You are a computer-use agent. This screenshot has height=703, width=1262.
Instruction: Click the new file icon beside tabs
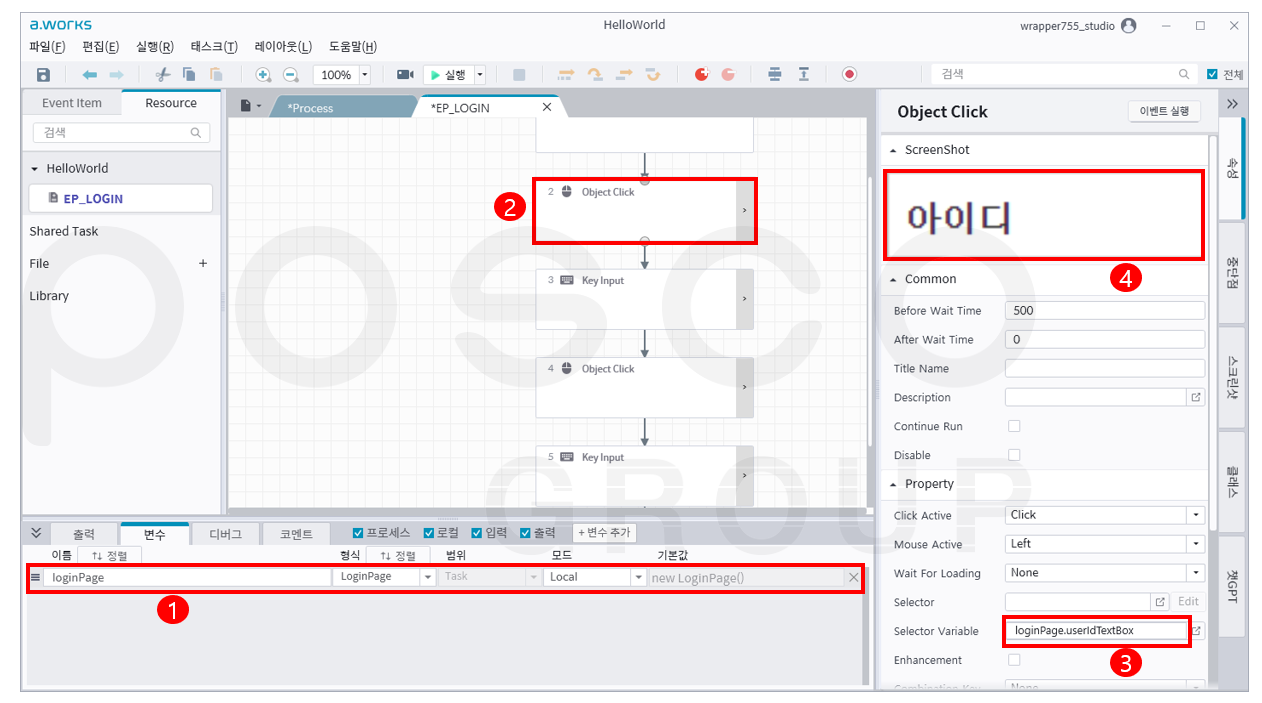point(246,105)
